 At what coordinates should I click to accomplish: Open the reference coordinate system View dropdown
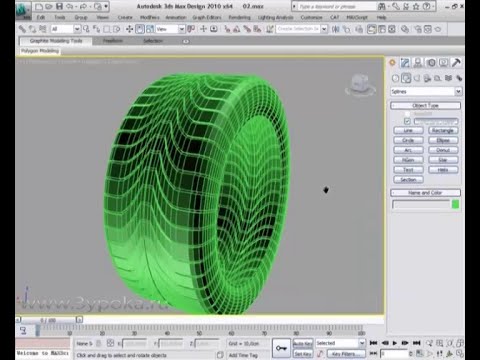pos(170,29)
